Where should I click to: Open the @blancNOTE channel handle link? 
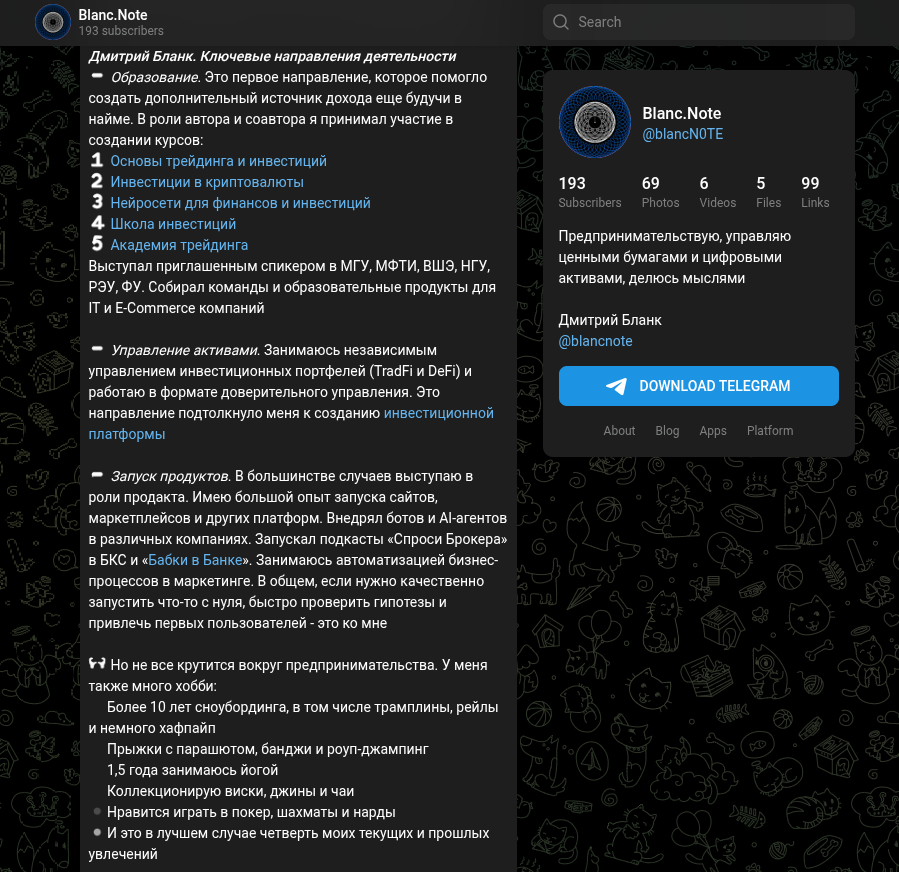point(682,134)
